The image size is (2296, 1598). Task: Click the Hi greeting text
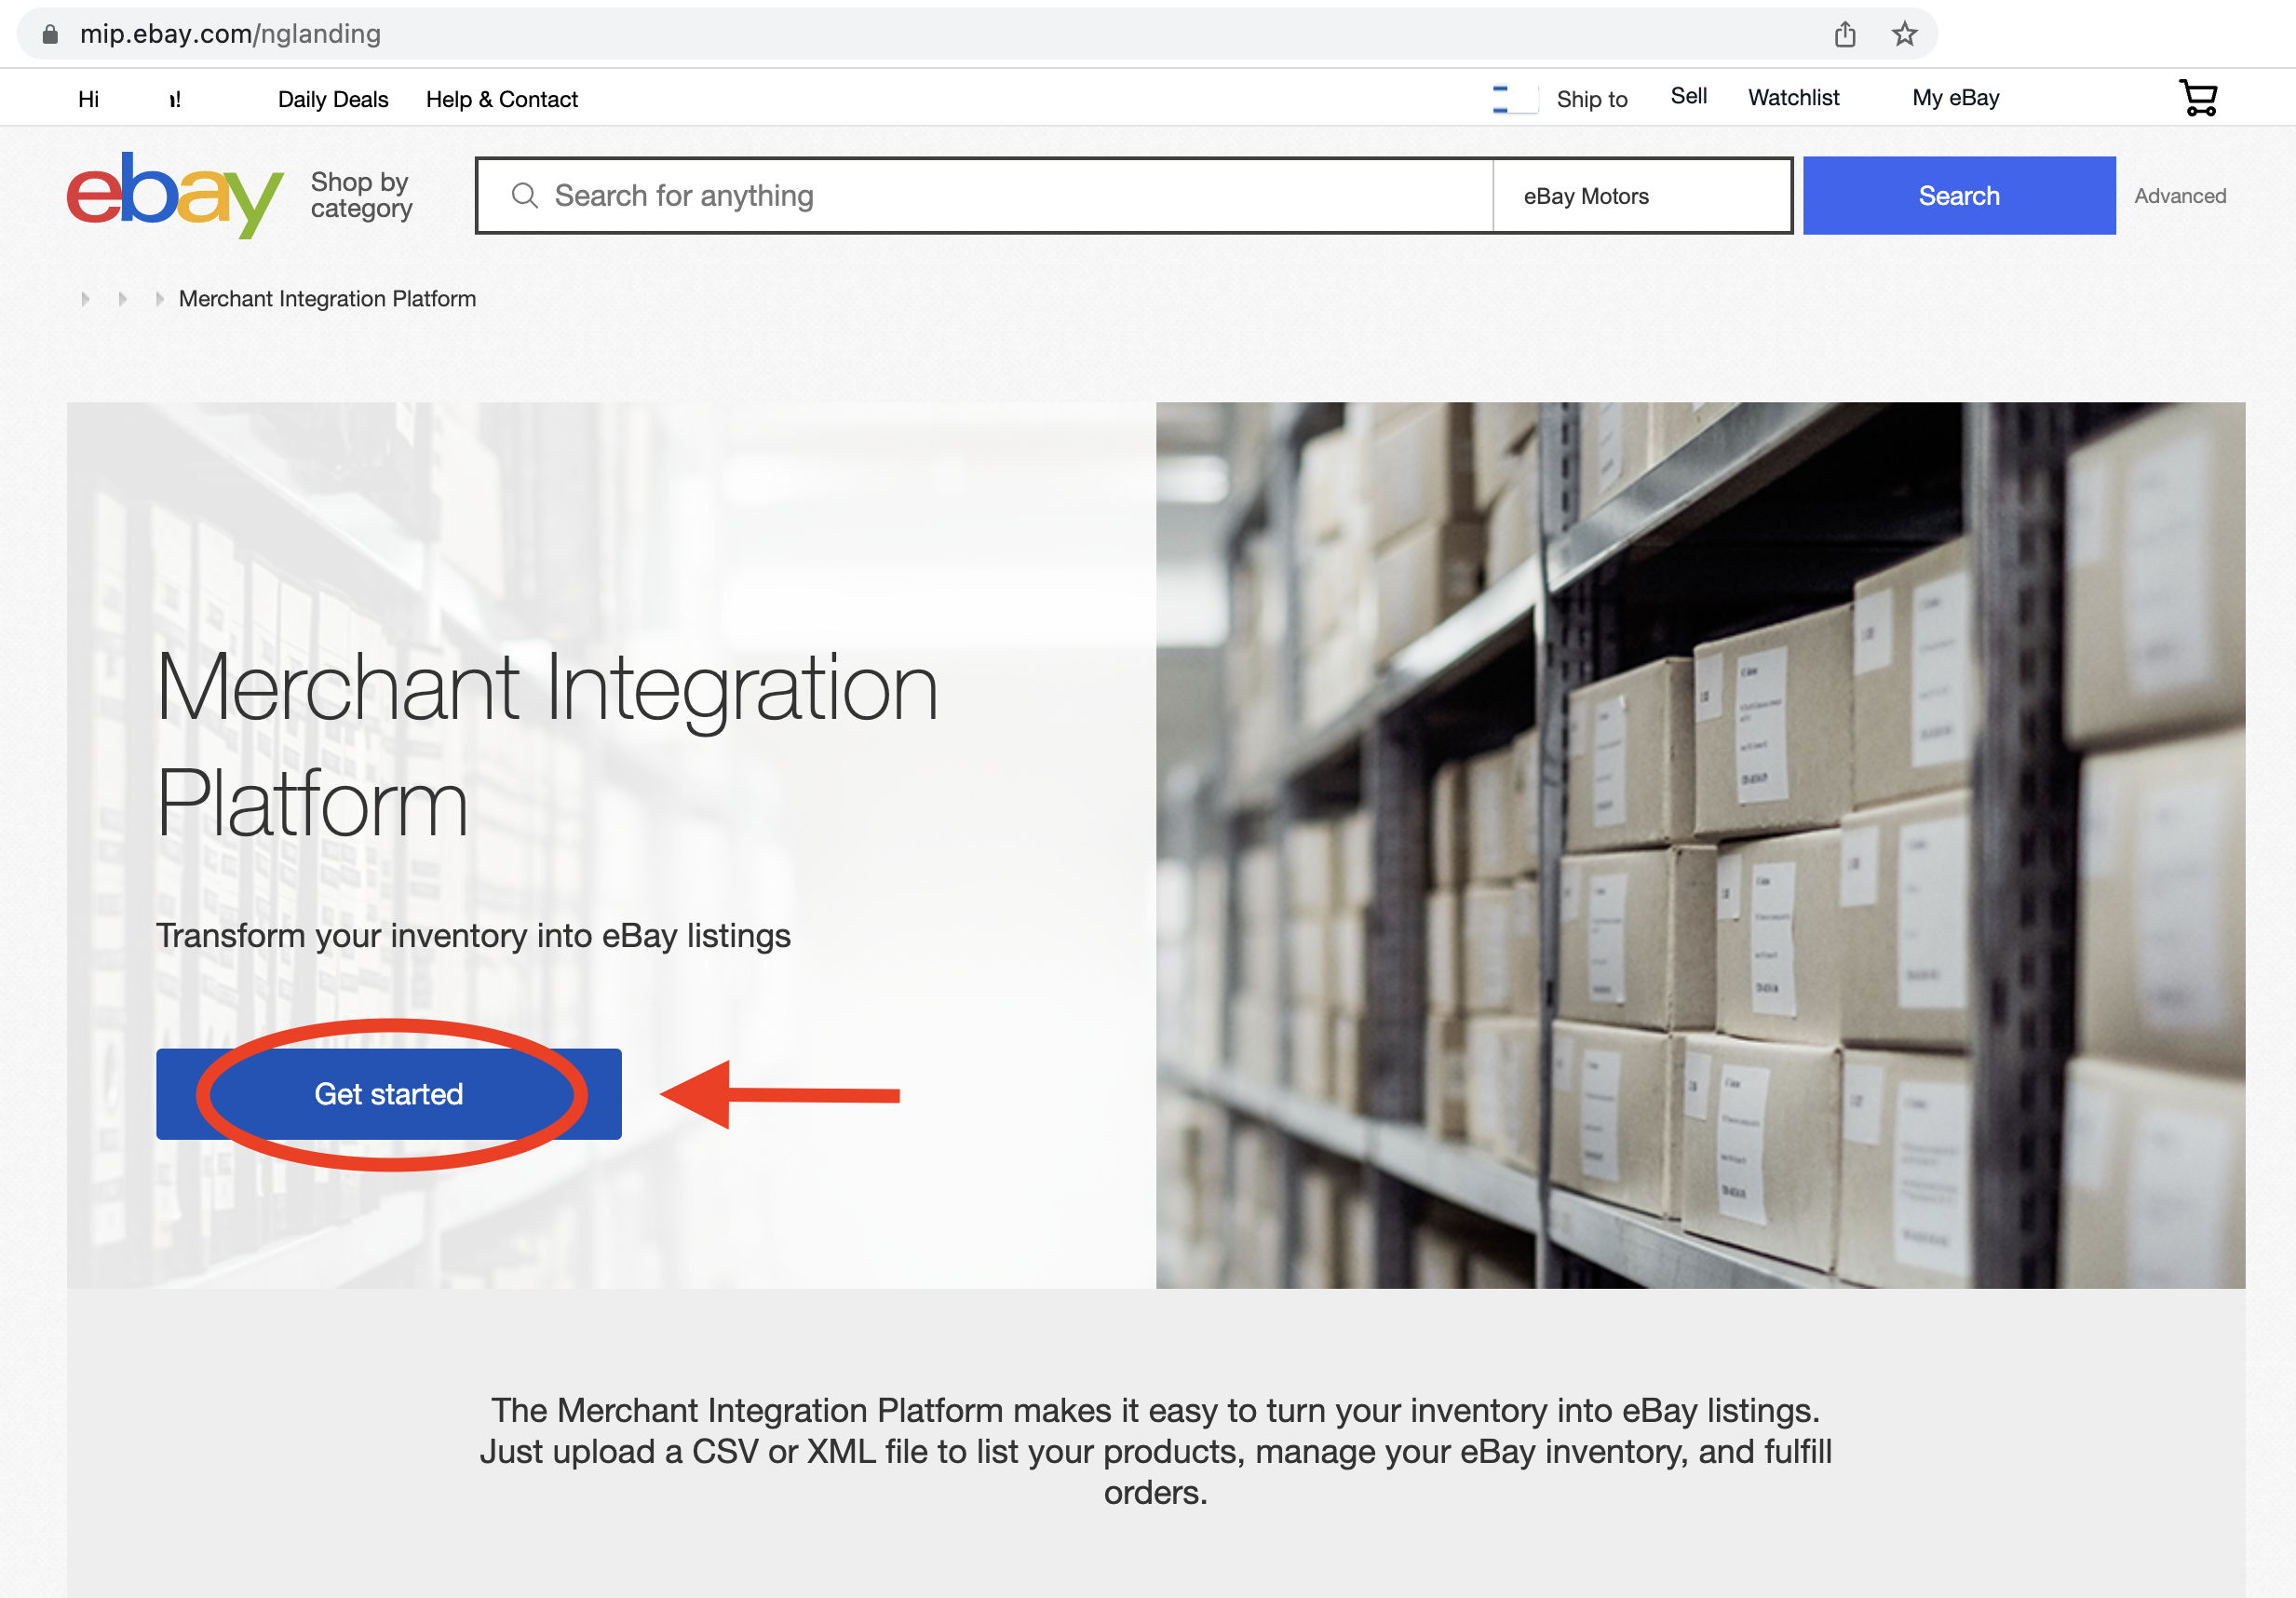tap(89, 99)
